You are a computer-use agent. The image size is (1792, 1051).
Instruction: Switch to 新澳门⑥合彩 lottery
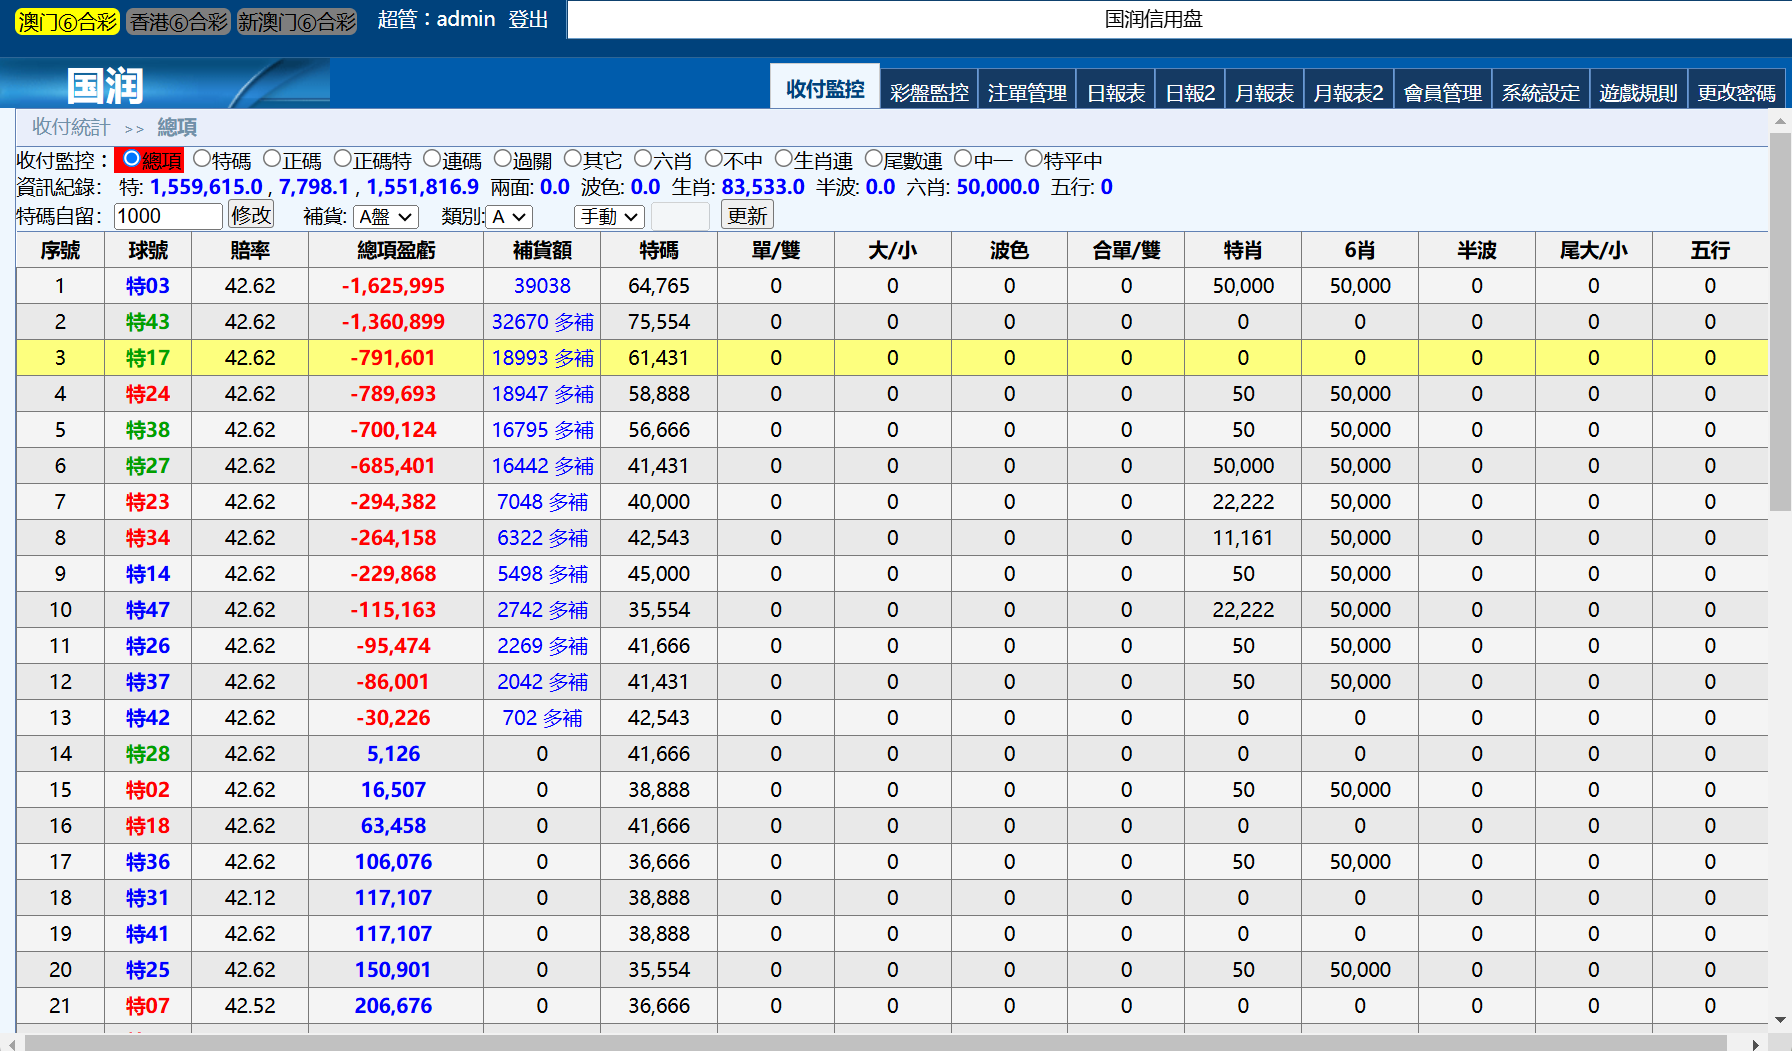tap(297, 22)
